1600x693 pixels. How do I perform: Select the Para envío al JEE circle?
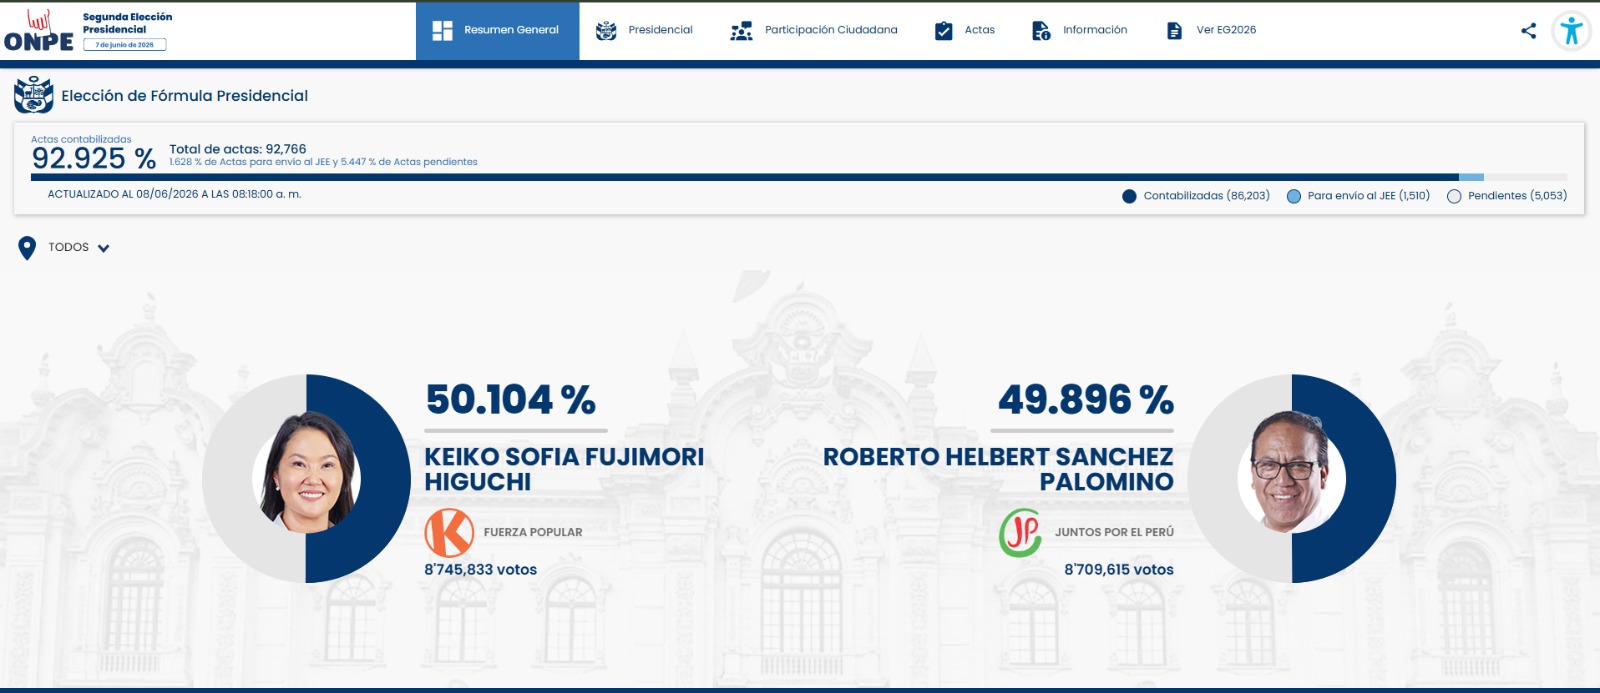1293,196
